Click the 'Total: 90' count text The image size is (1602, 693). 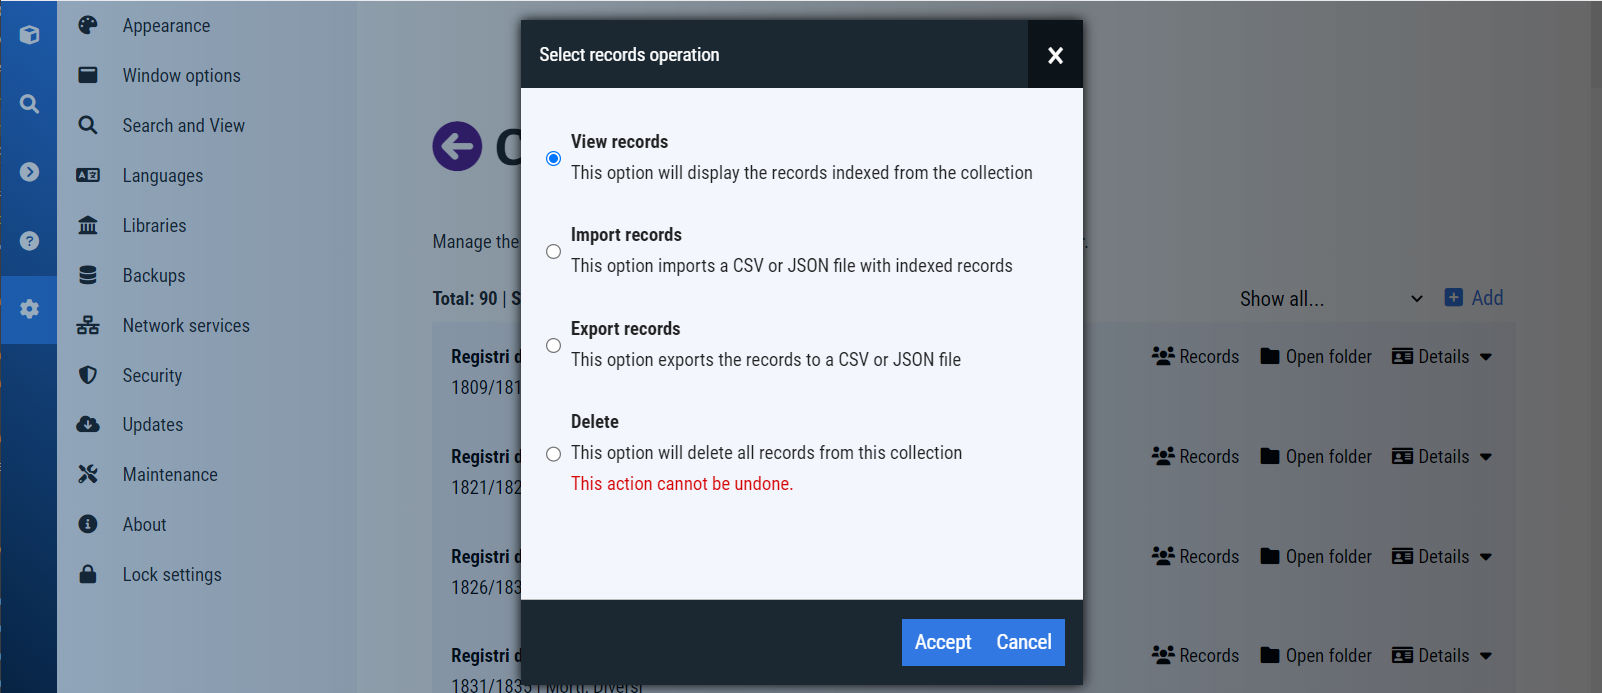[465, 299]
